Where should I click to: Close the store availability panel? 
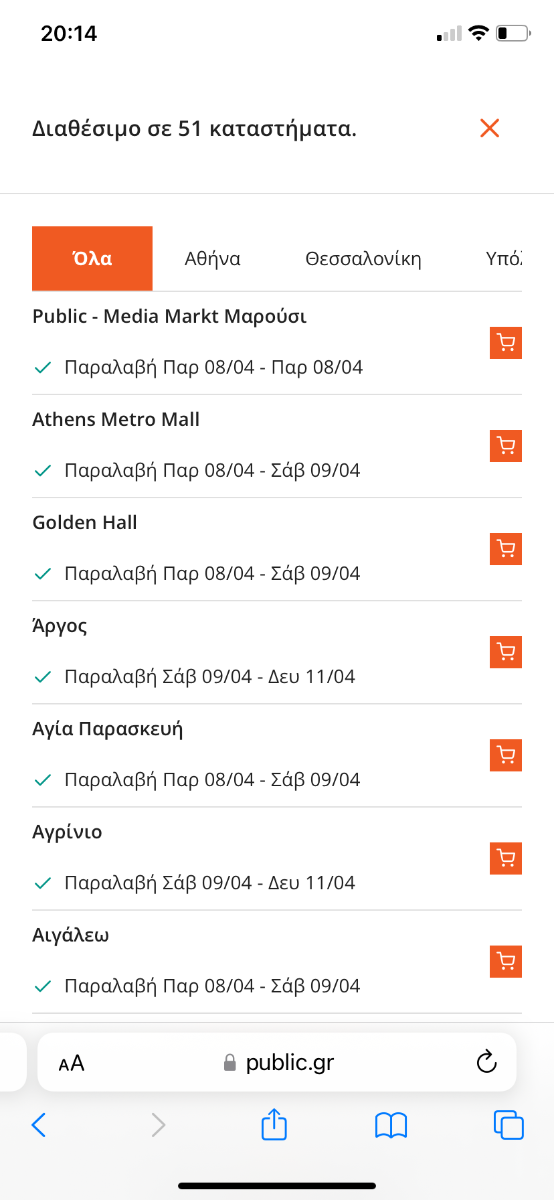[x=489, y=128]
